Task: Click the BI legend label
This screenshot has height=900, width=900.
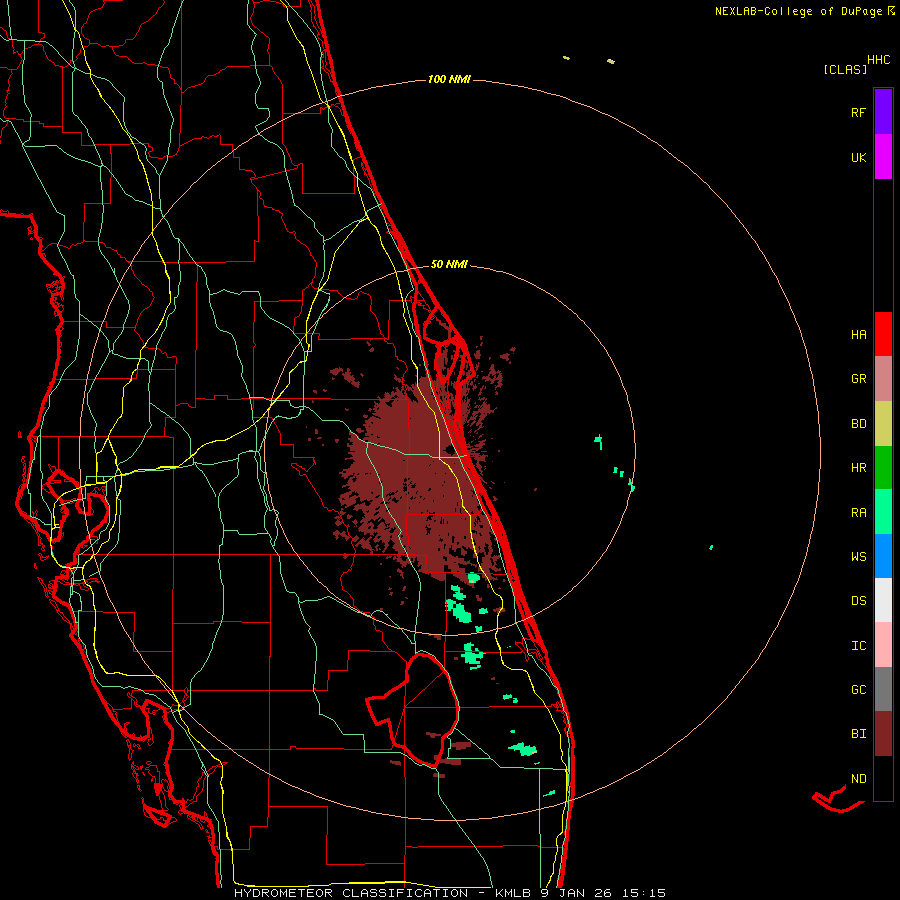Action: point(858,734)
